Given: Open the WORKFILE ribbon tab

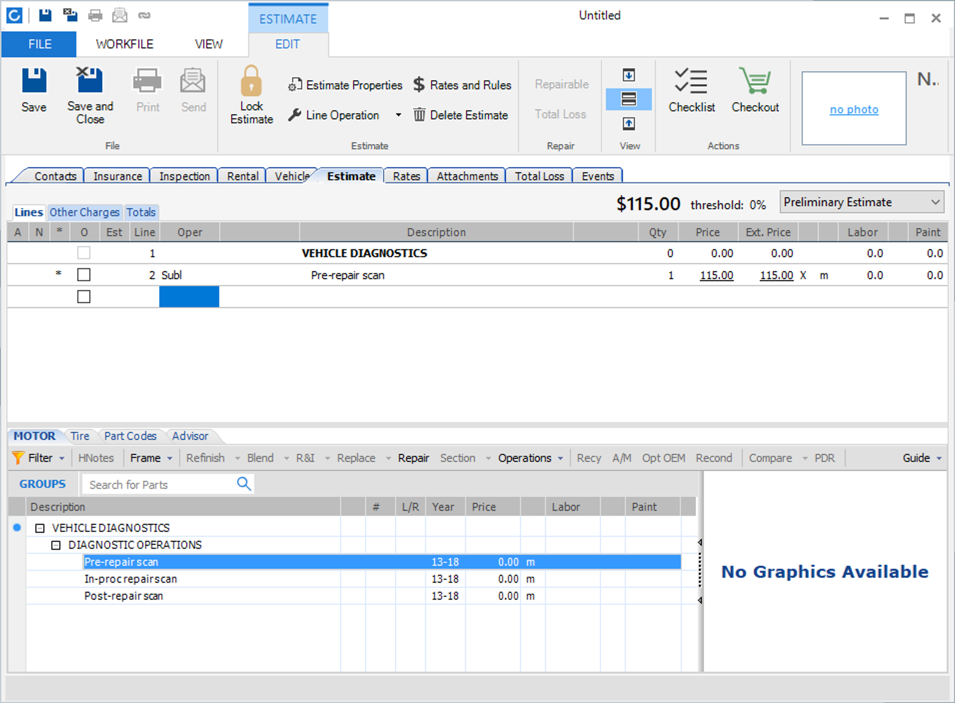Looking at the screenshot, I should pos(125,44).
